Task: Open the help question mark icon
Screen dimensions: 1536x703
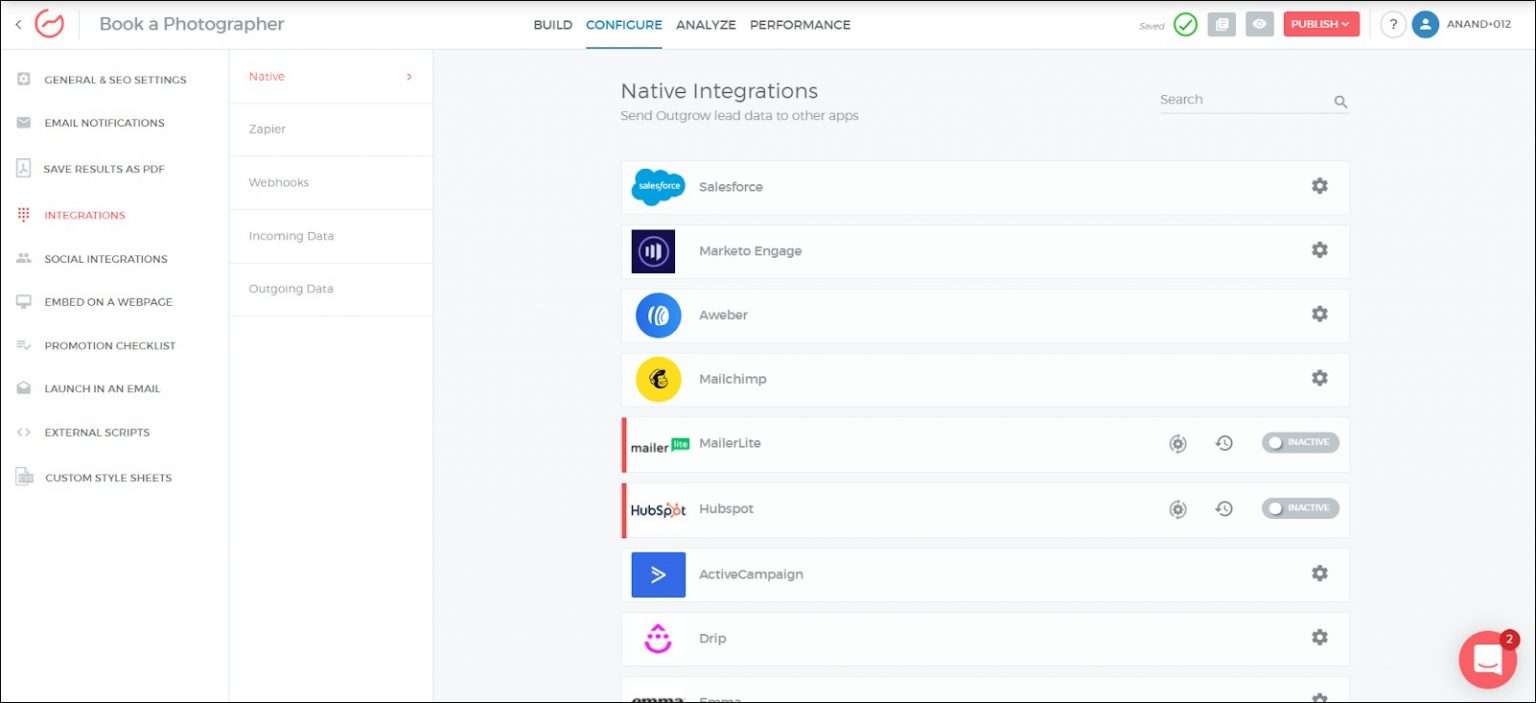Action: [1393, 24]
